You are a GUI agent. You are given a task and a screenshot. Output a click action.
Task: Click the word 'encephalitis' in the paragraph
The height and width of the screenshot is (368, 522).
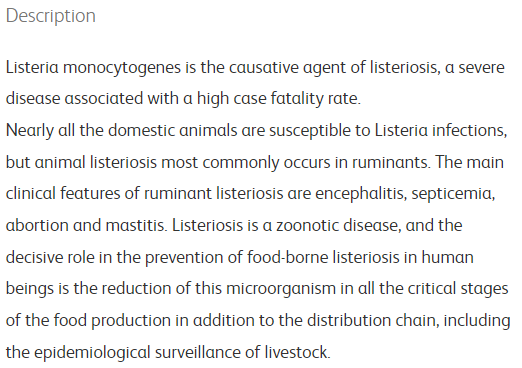(359, 194)
